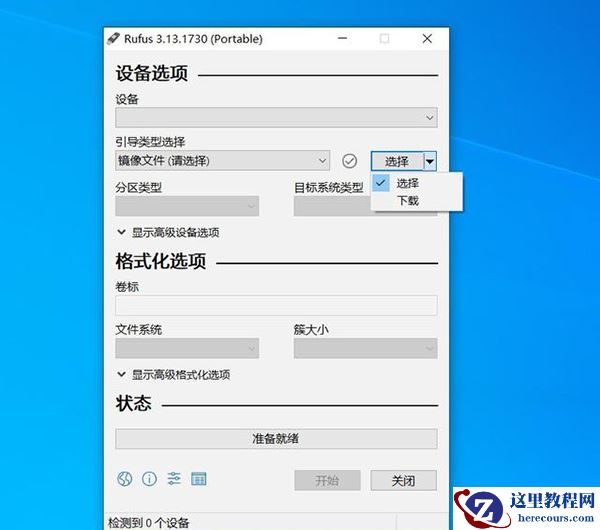Expand 显示高级设备选项
600x530 pixels.
point(168,232)
